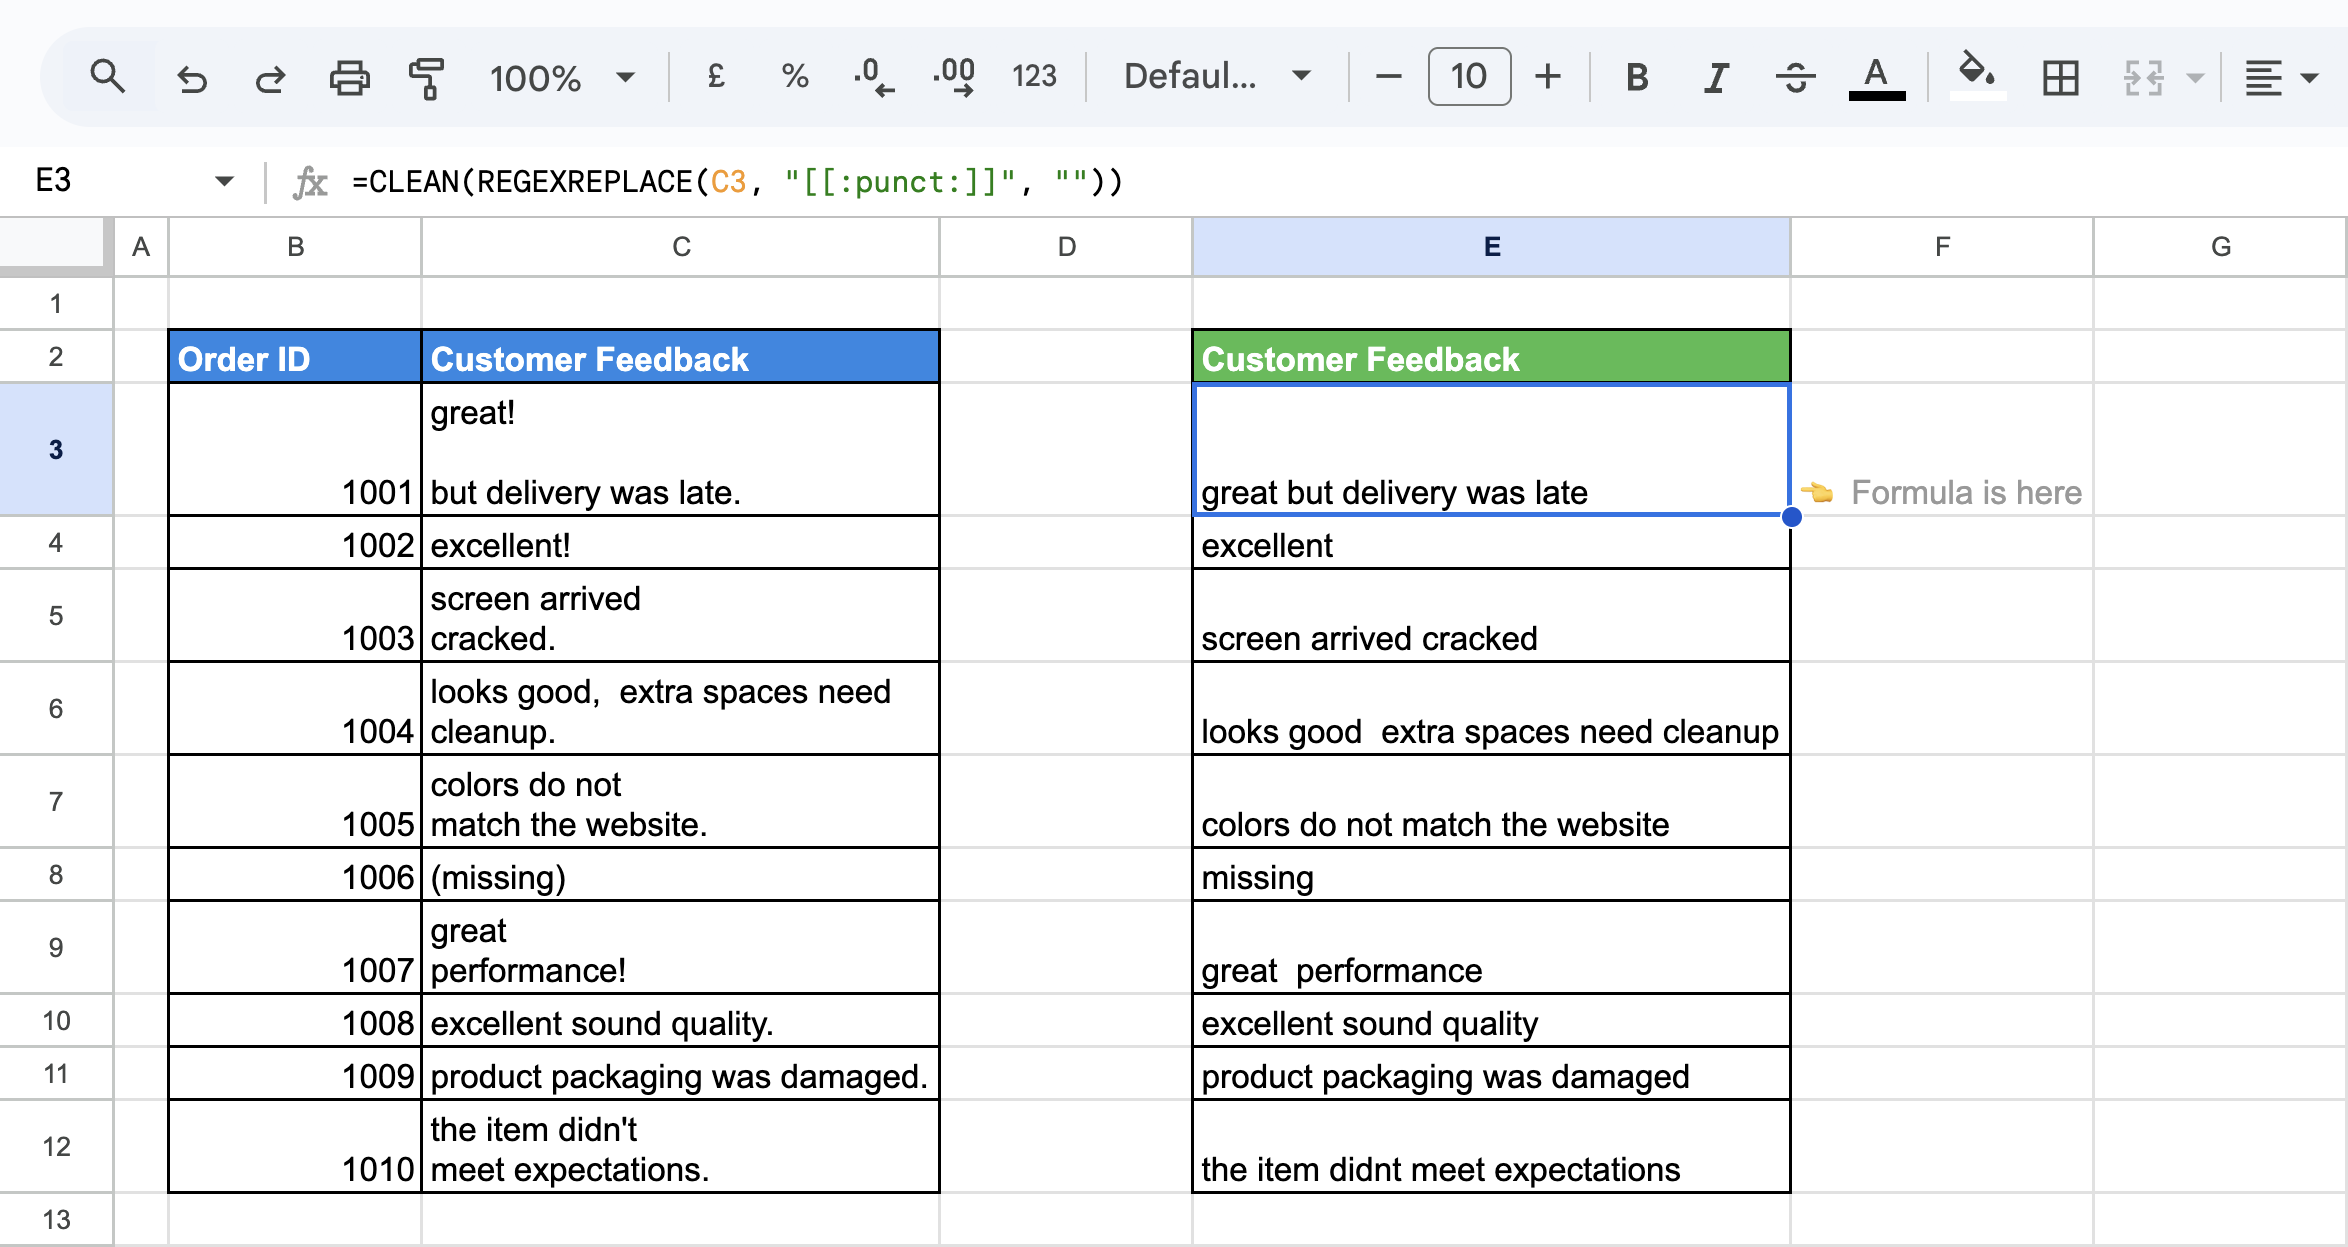
Task: Expand the name box dropdown arrow
Action: 224,181
